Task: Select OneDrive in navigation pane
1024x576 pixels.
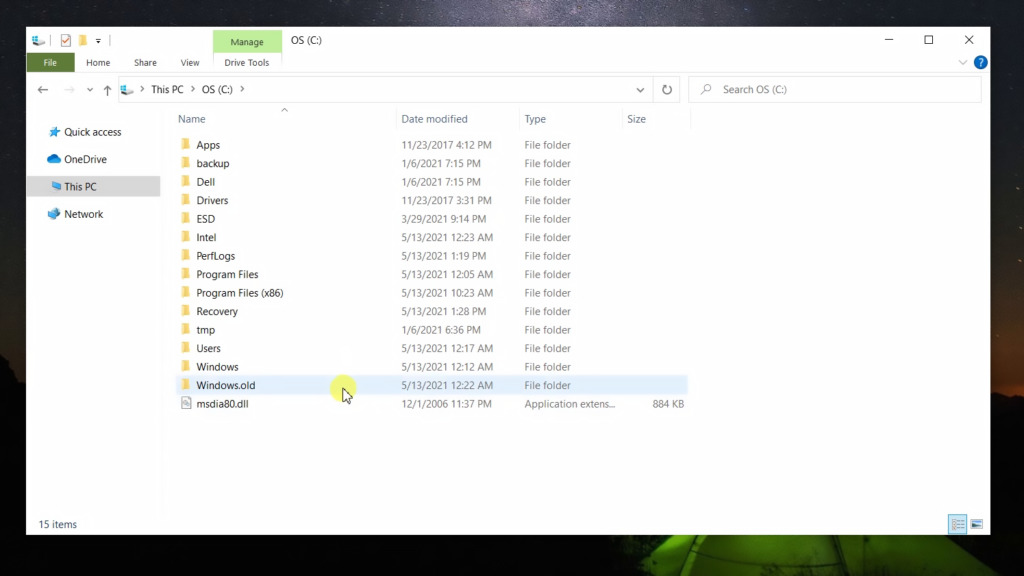Action: (x=85, y=159)
